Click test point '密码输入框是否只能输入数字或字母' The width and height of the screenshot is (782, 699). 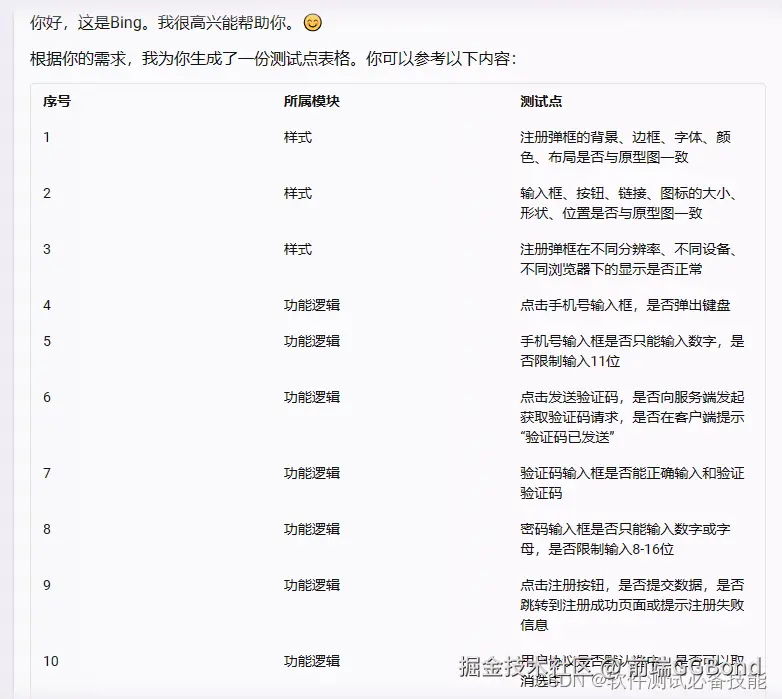pyautogui.click(x=625, y=539)
